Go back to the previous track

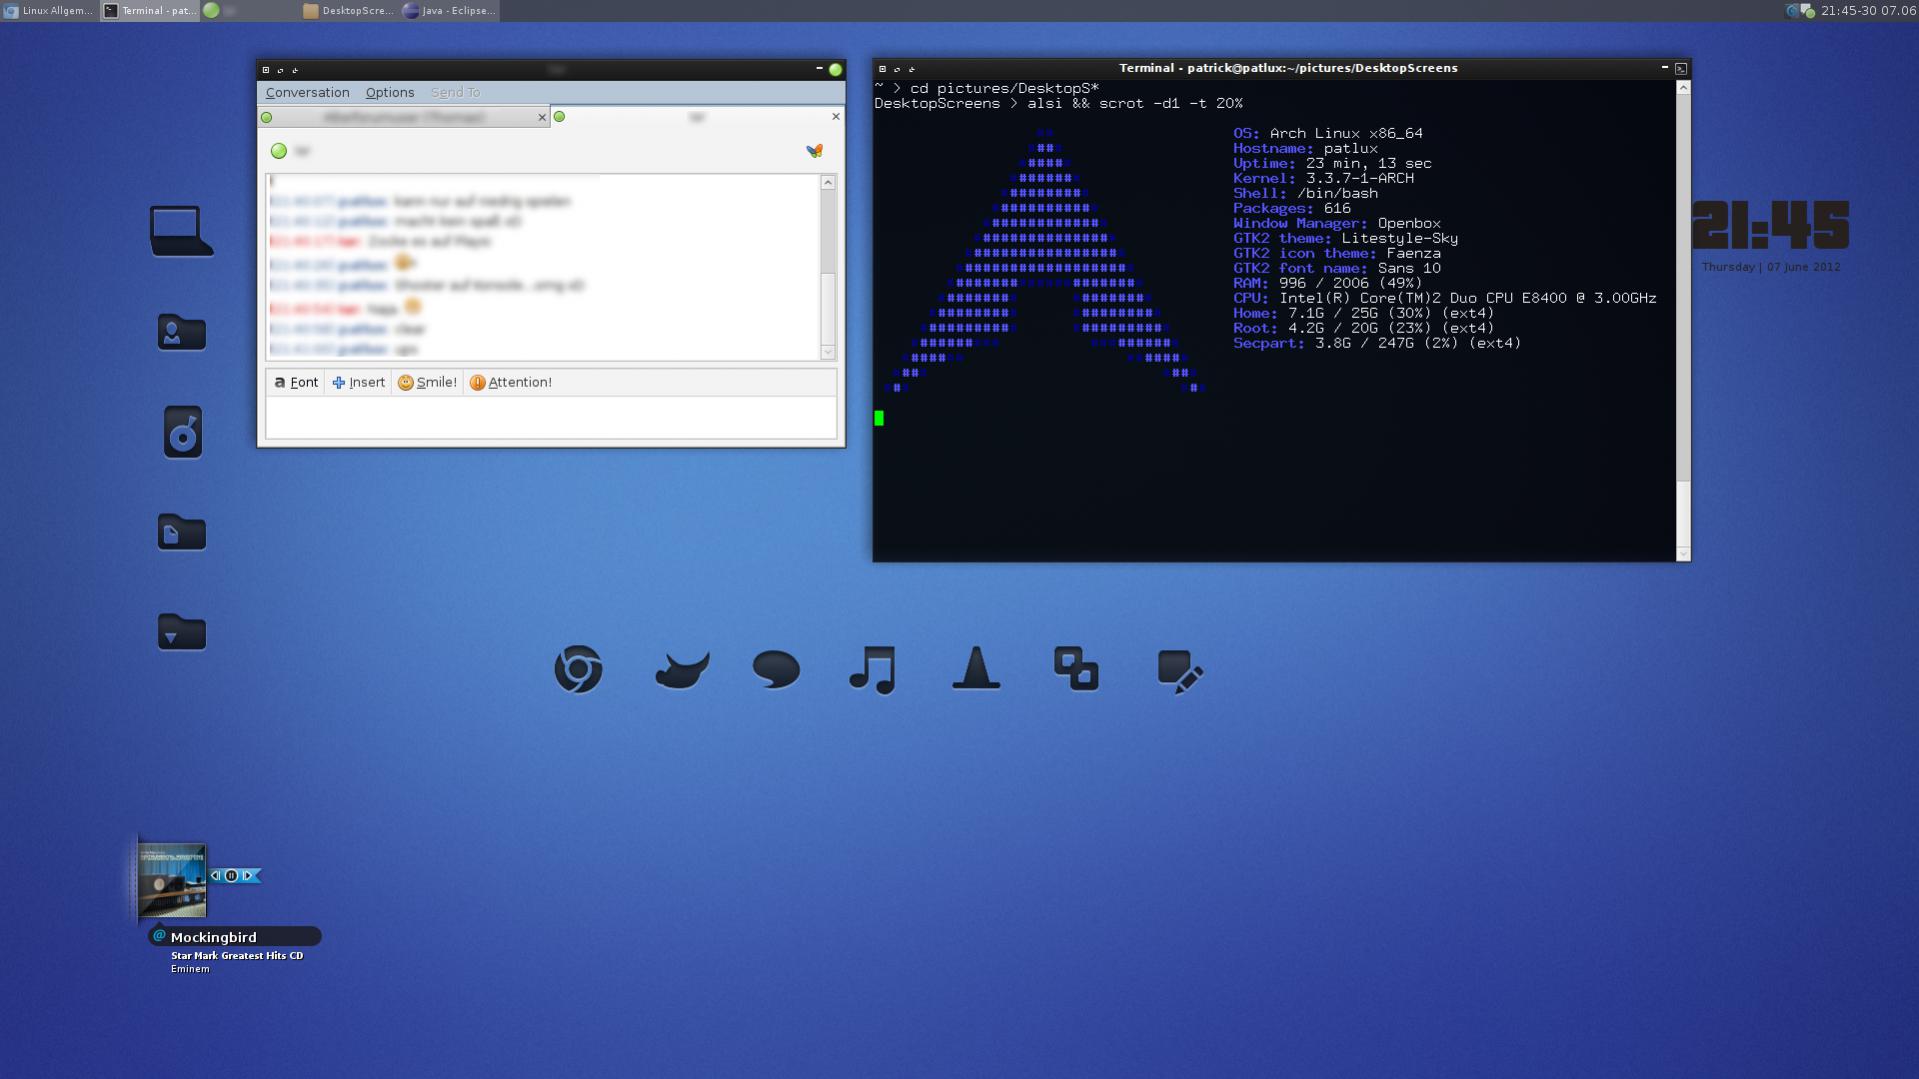216,876
